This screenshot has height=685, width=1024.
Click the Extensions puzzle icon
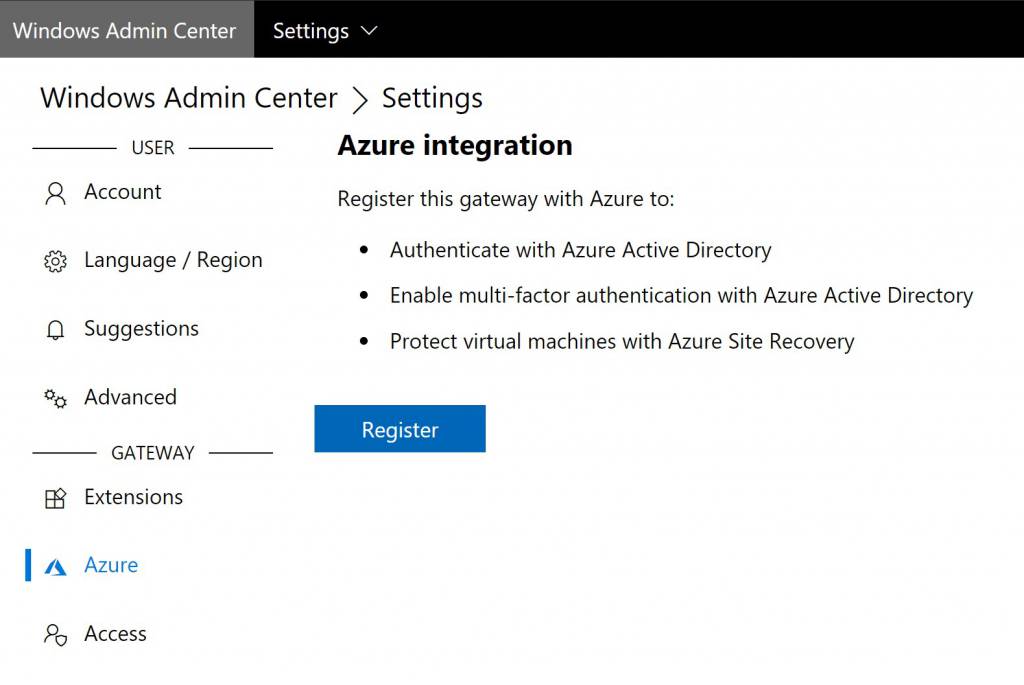56,498
